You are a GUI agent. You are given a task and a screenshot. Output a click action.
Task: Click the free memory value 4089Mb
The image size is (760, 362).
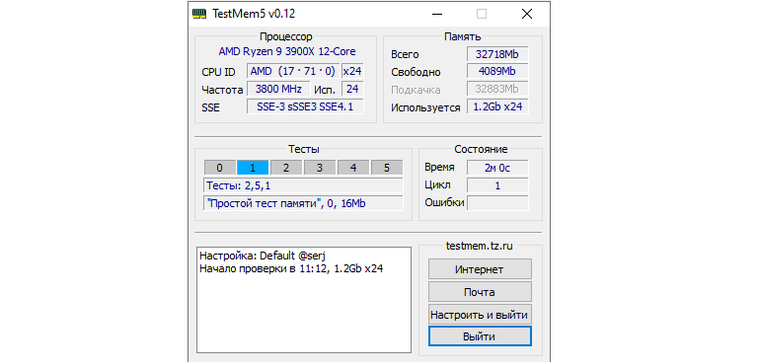pos(497,72)
